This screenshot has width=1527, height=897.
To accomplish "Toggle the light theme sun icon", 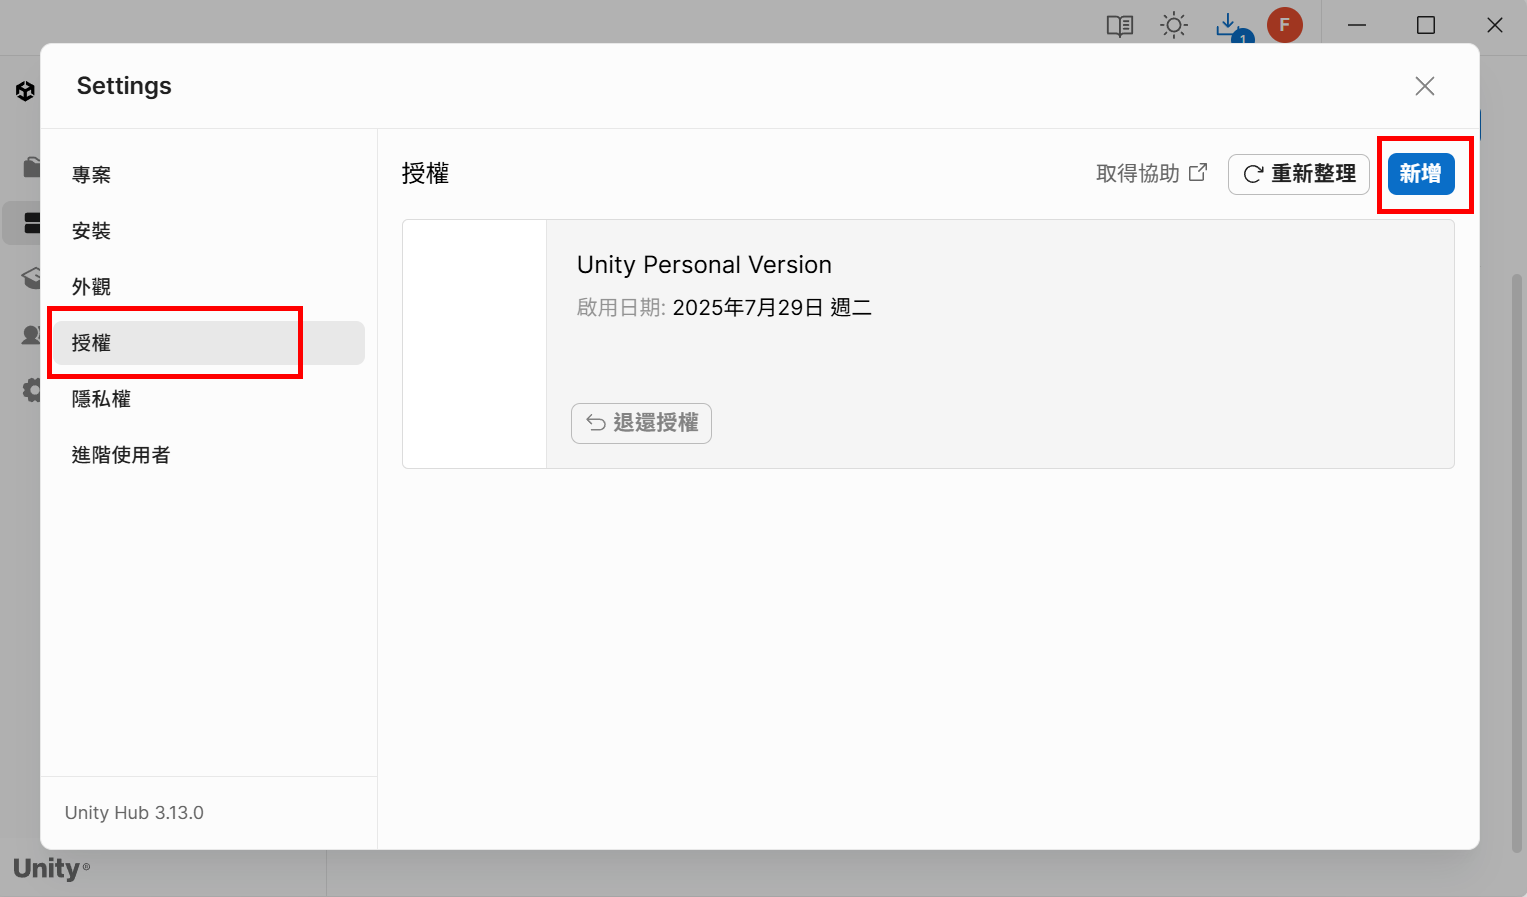I will tap(1174, 26).
